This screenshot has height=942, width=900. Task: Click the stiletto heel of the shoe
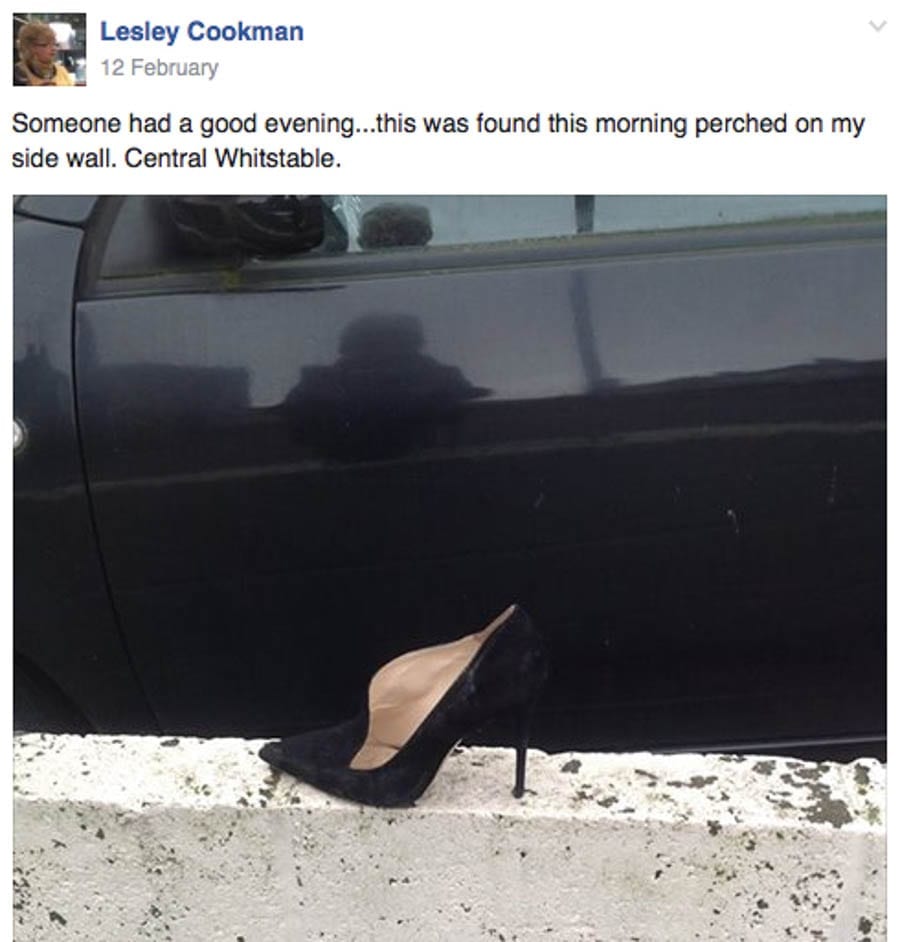coord(521,754)
